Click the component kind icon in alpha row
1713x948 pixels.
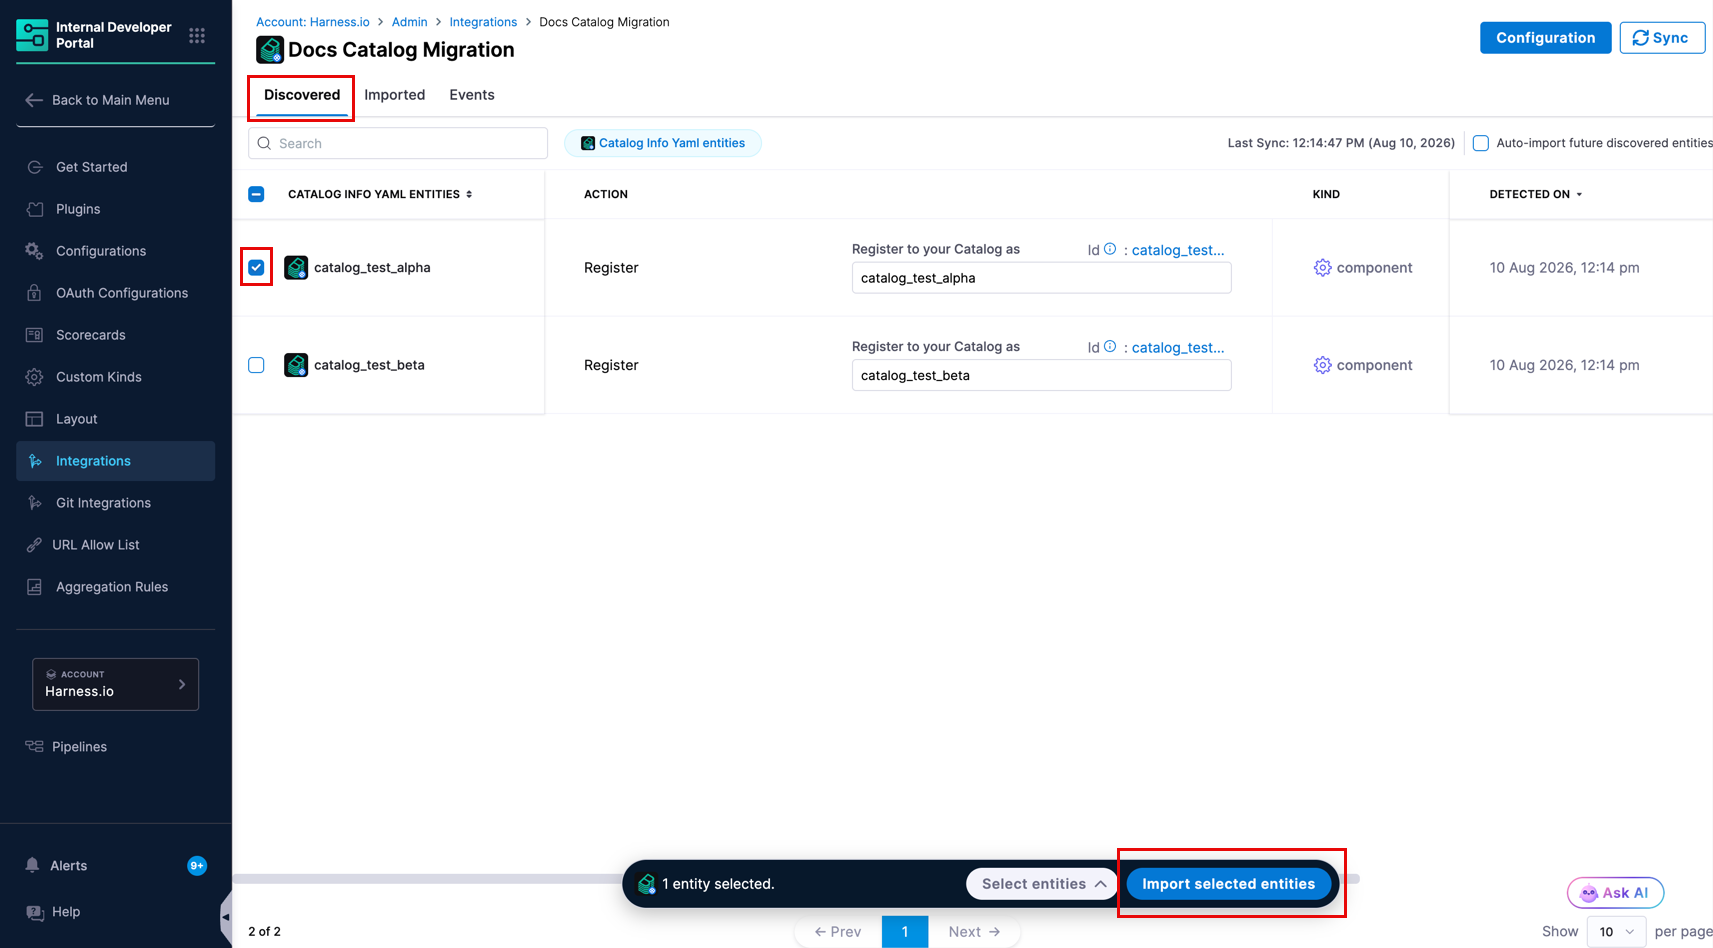(1322, 267)
